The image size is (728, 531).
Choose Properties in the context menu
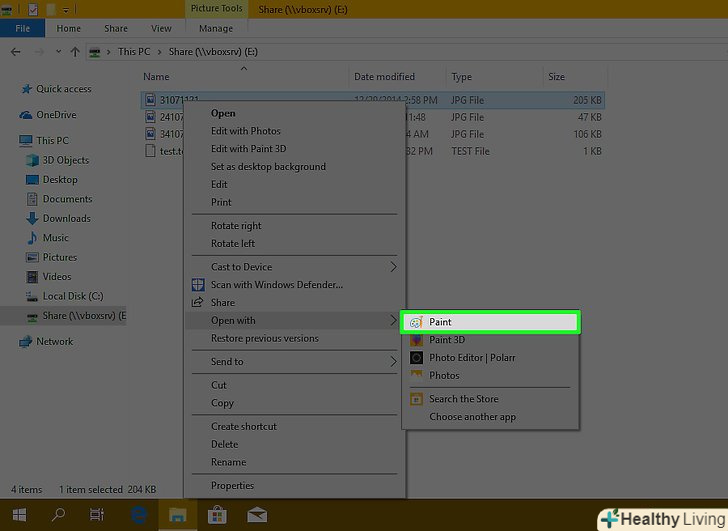[x=232, y=486]
